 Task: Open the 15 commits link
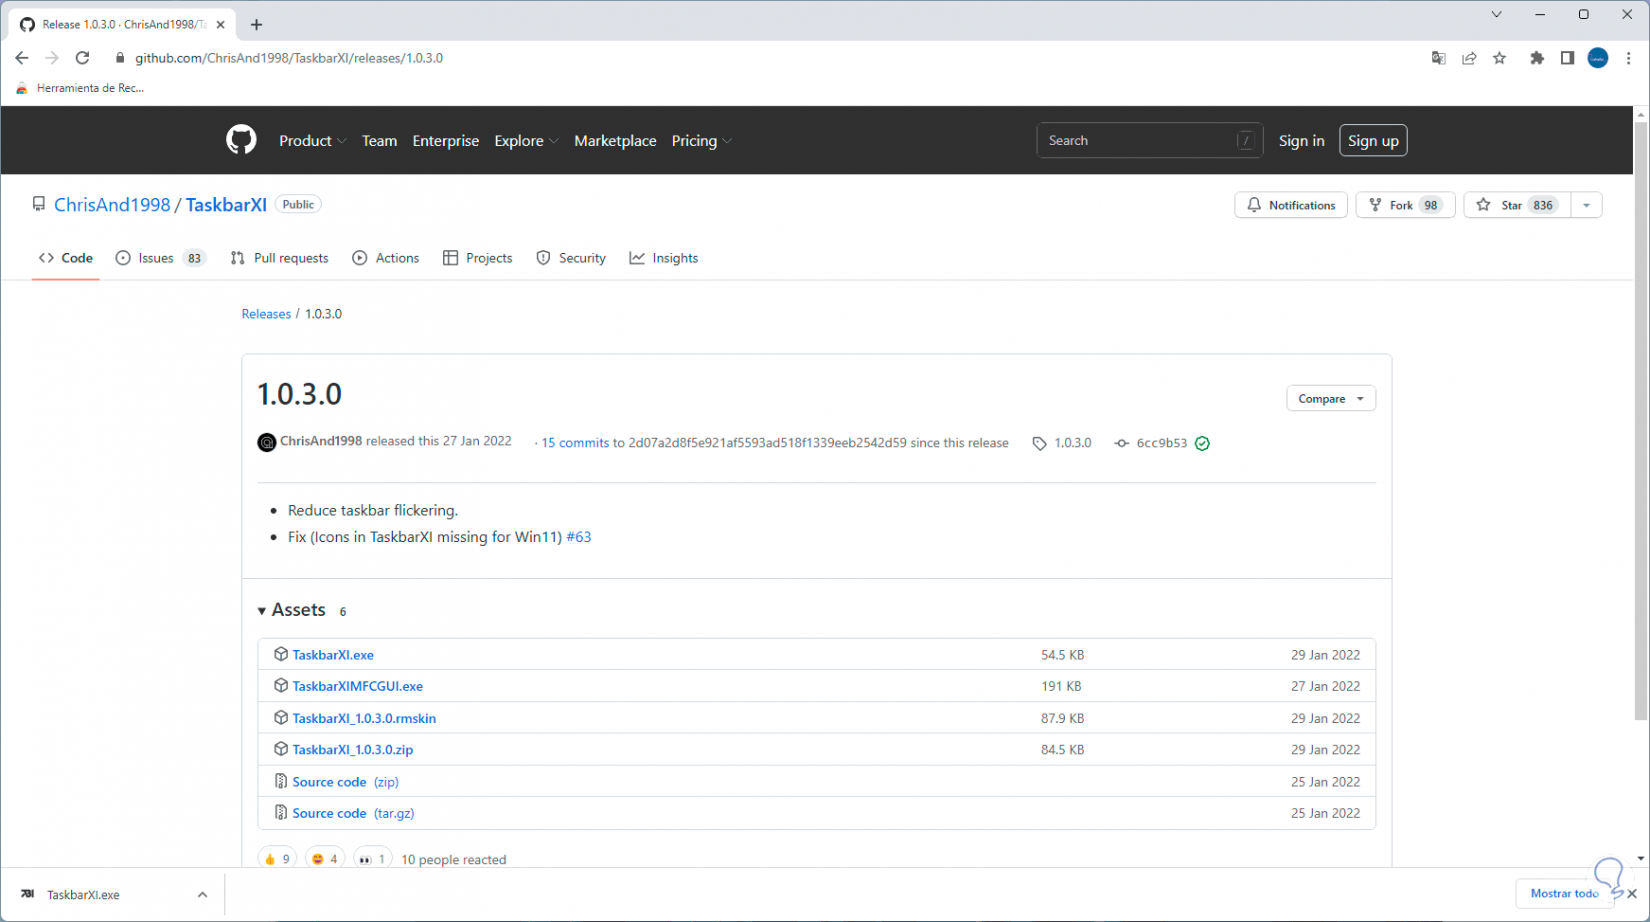click(575, 443)
